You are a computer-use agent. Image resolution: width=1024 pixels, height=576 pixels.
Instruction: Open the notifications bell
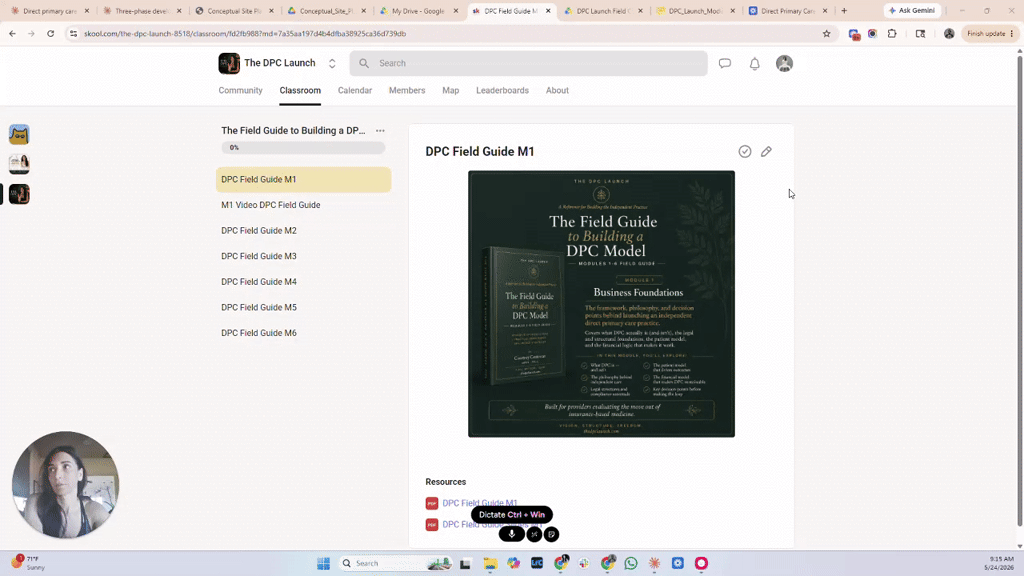[754, 63]
